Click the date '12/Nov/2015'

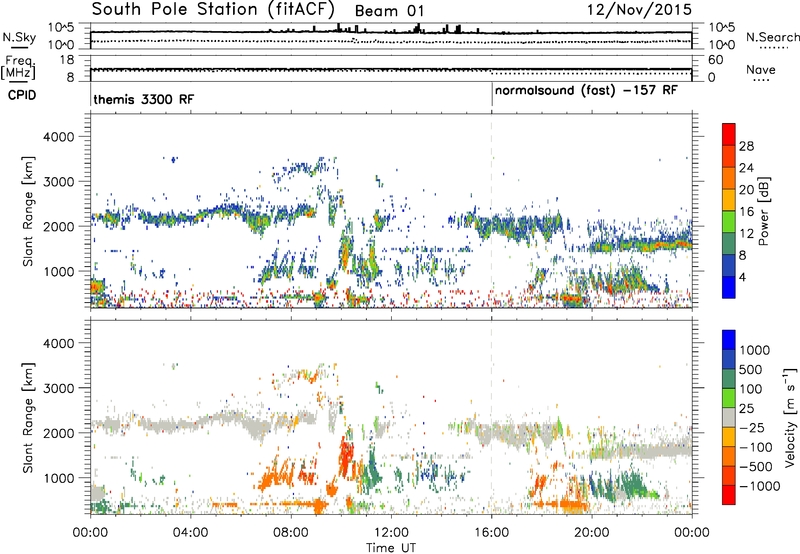(x=639, y=9)
